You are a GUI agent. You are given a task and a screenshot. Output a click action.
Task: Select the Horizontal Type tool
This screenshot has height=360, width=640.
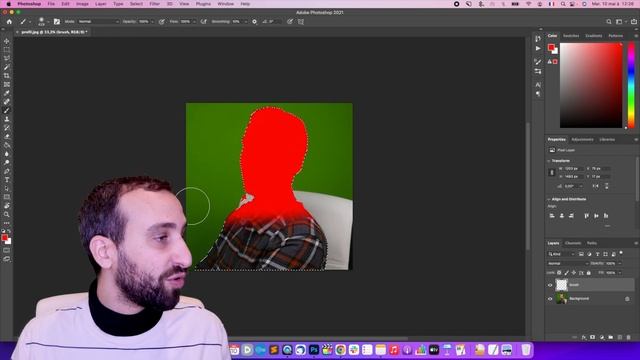pyautogui.click(x=7, y=180)
